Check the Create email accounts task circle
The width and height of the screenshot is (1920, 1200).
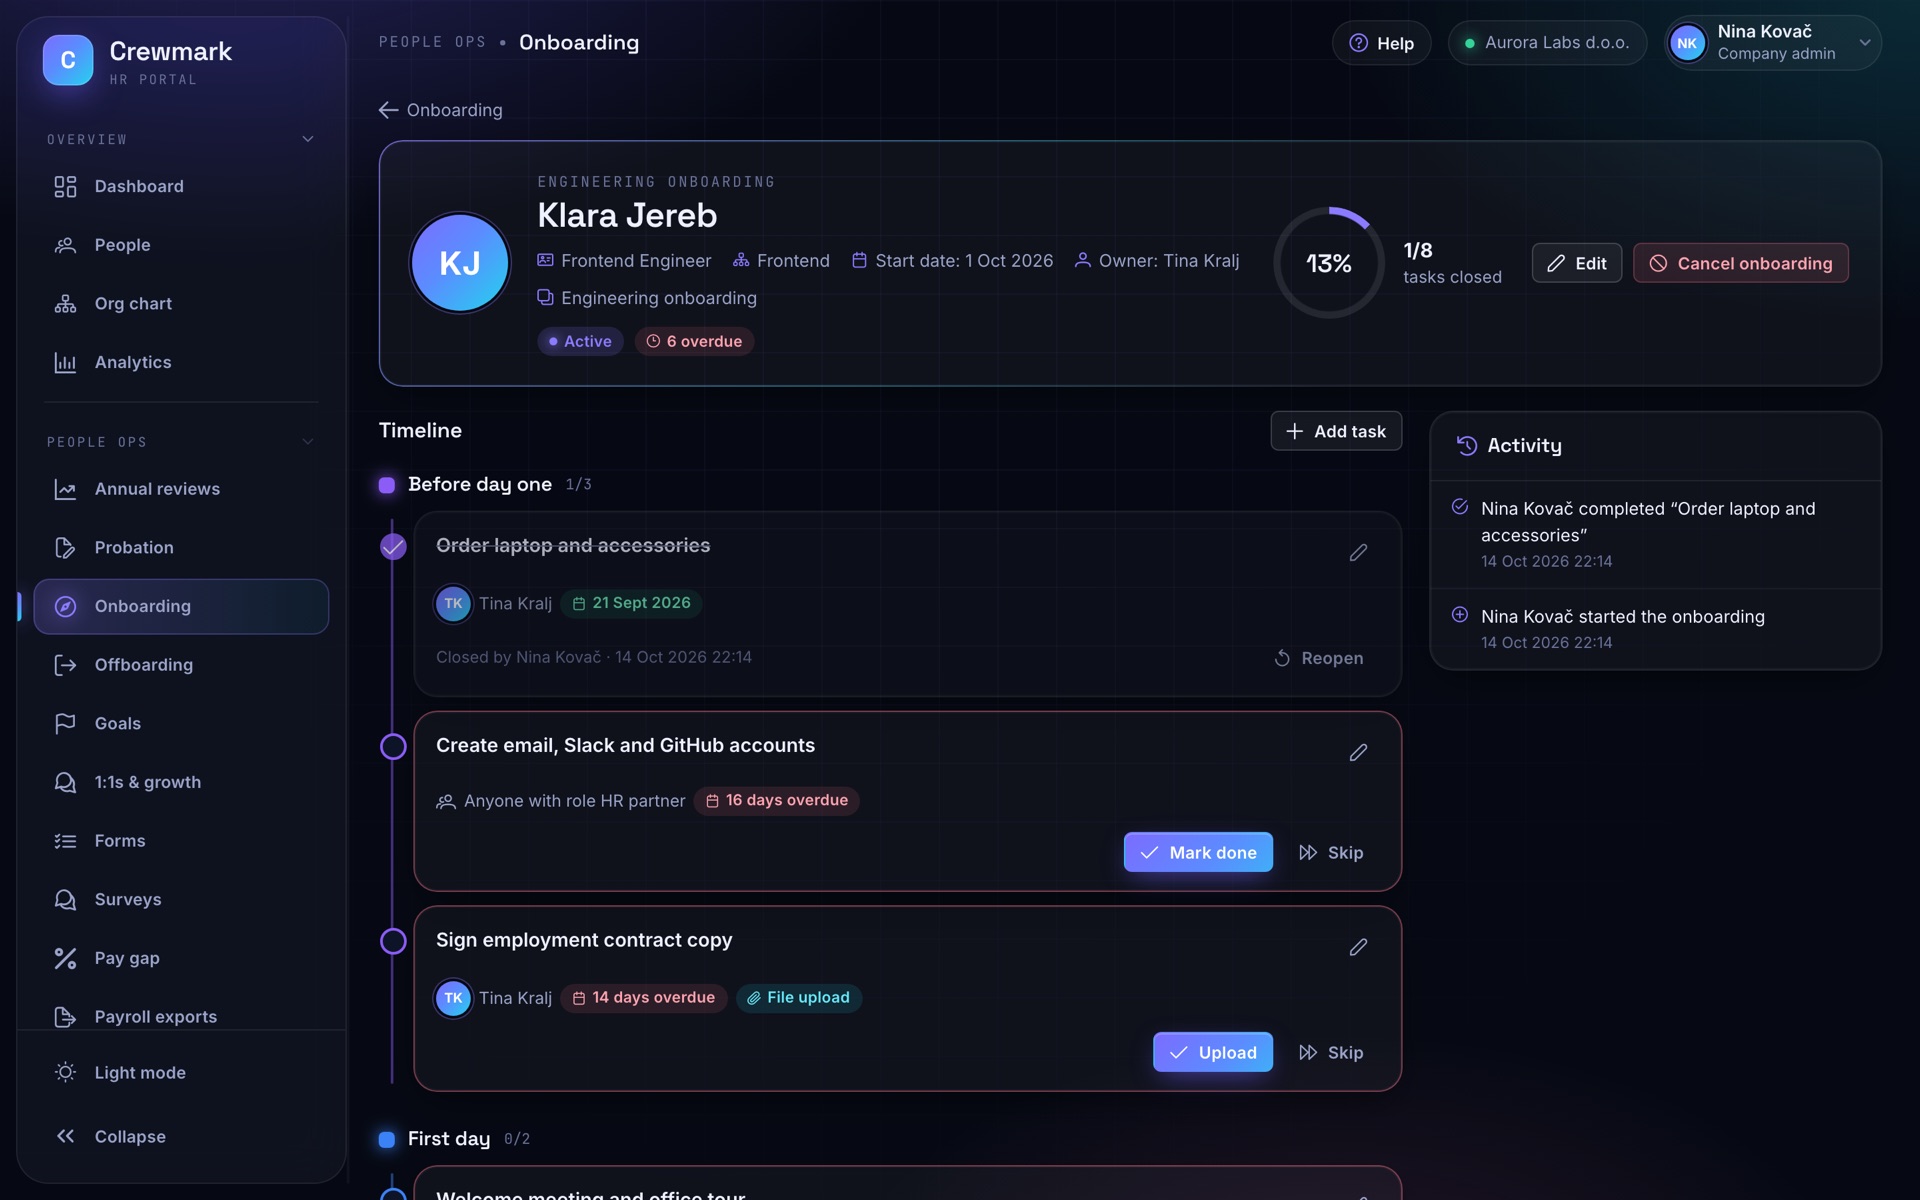(x=393, y=747)
